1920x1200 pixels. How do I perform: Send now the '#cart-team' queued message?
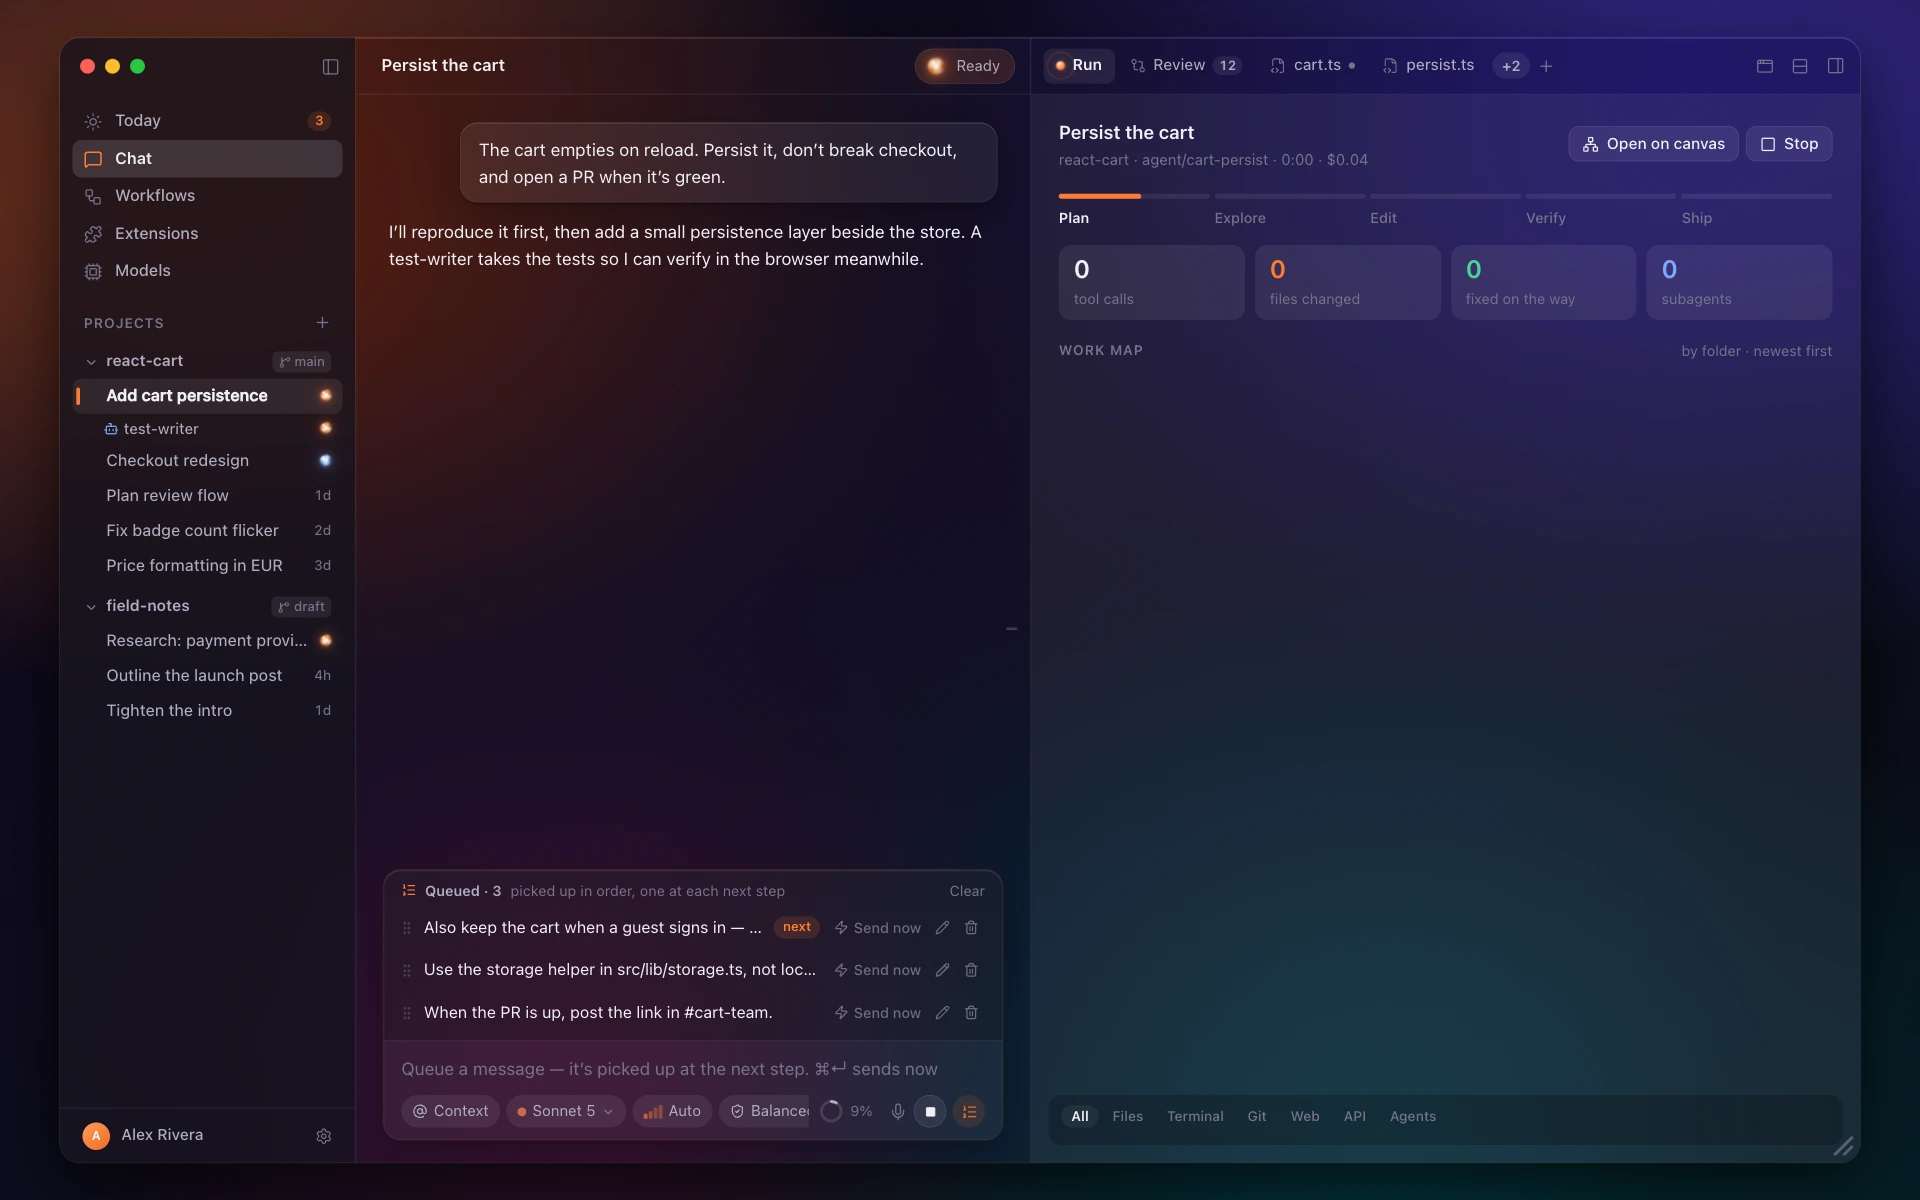tap(877, 1013)
